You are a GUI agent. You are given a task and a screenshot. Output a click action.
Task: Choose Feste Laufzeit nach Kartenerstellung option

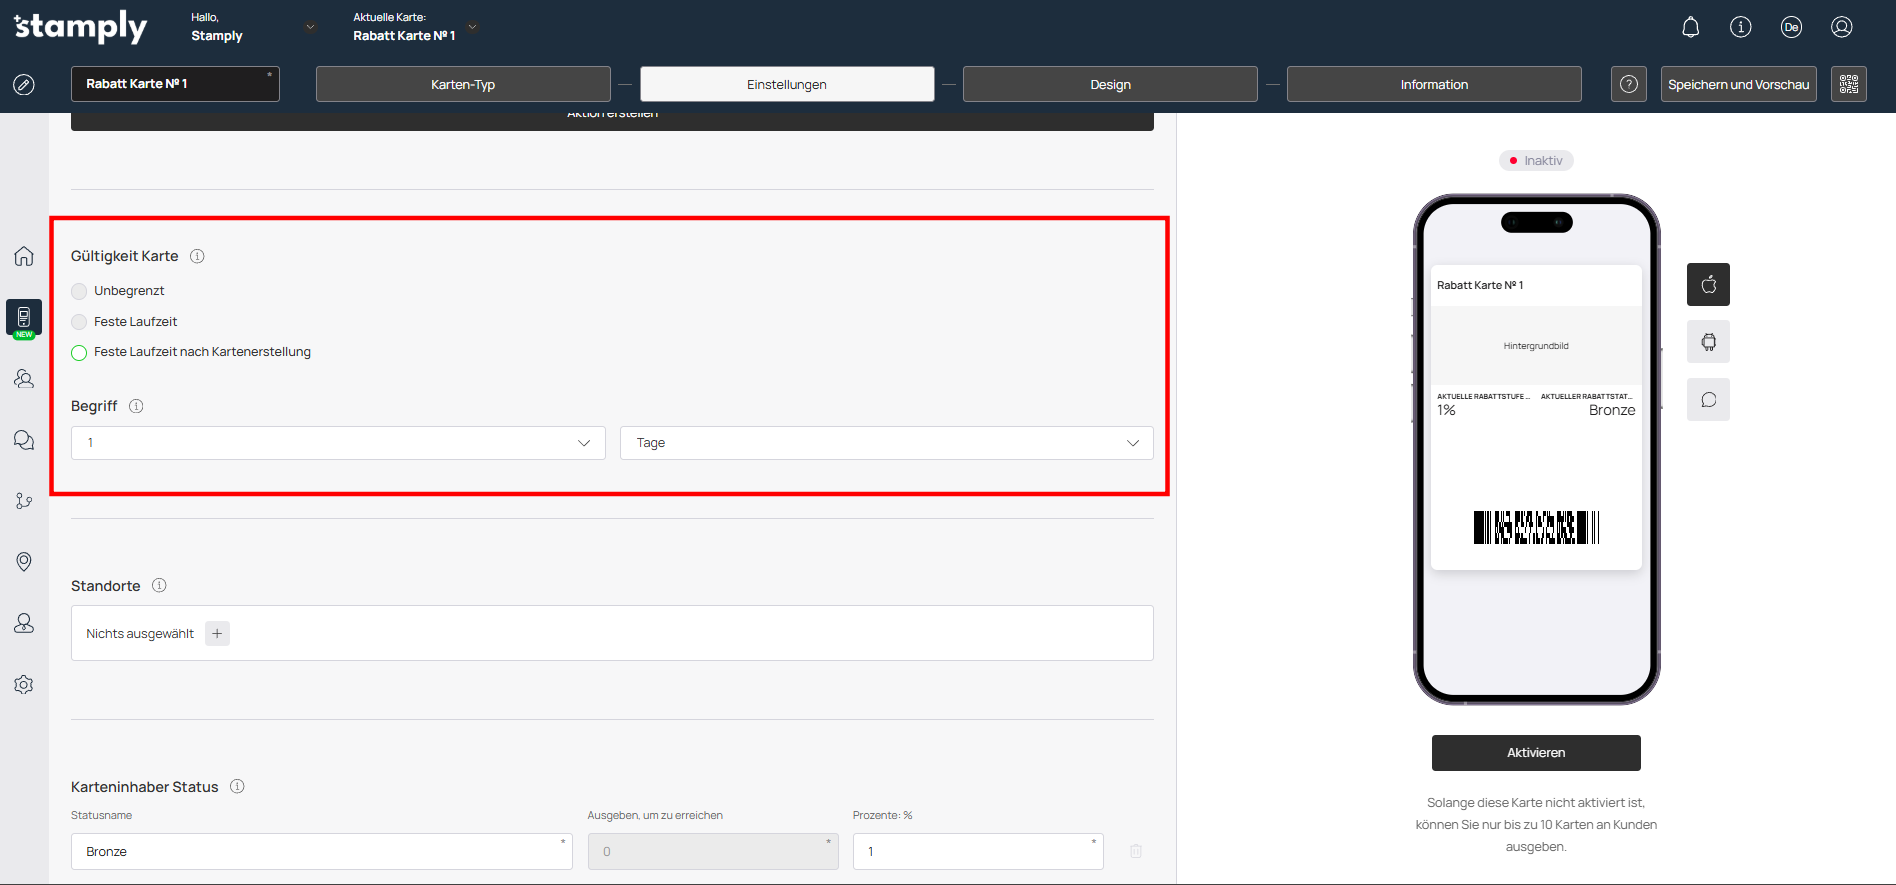[x=79, y=352]
